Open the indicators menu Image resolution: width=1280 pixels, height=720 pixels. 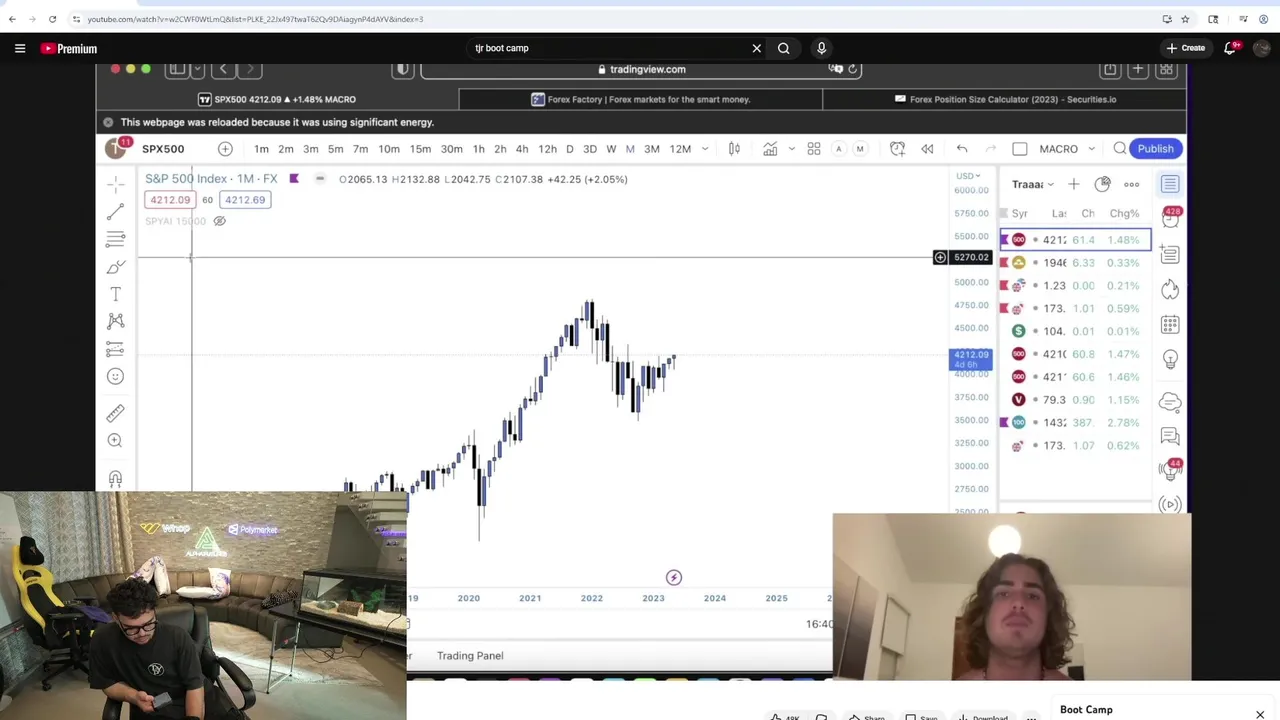(x=770, y=149)
